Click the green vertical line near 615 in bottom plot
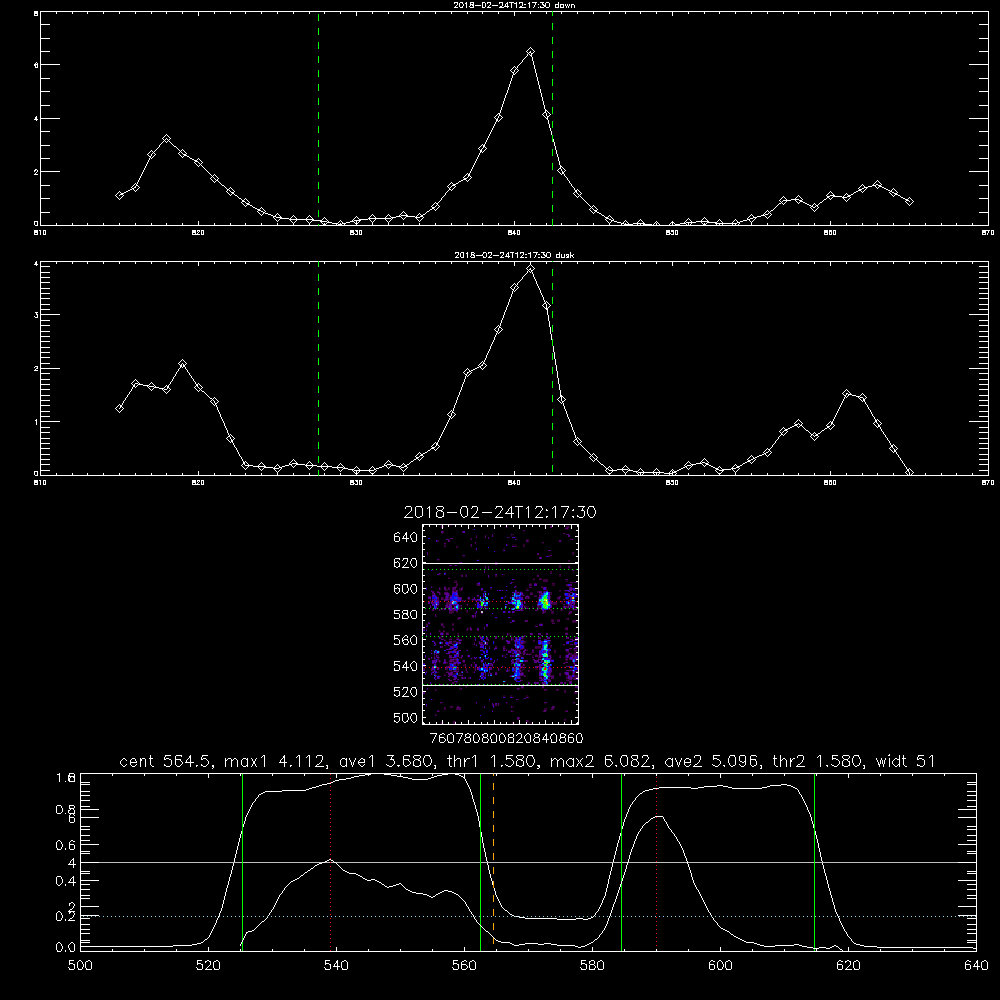This screenshot has width=1000, height=1000. [814, 861]
